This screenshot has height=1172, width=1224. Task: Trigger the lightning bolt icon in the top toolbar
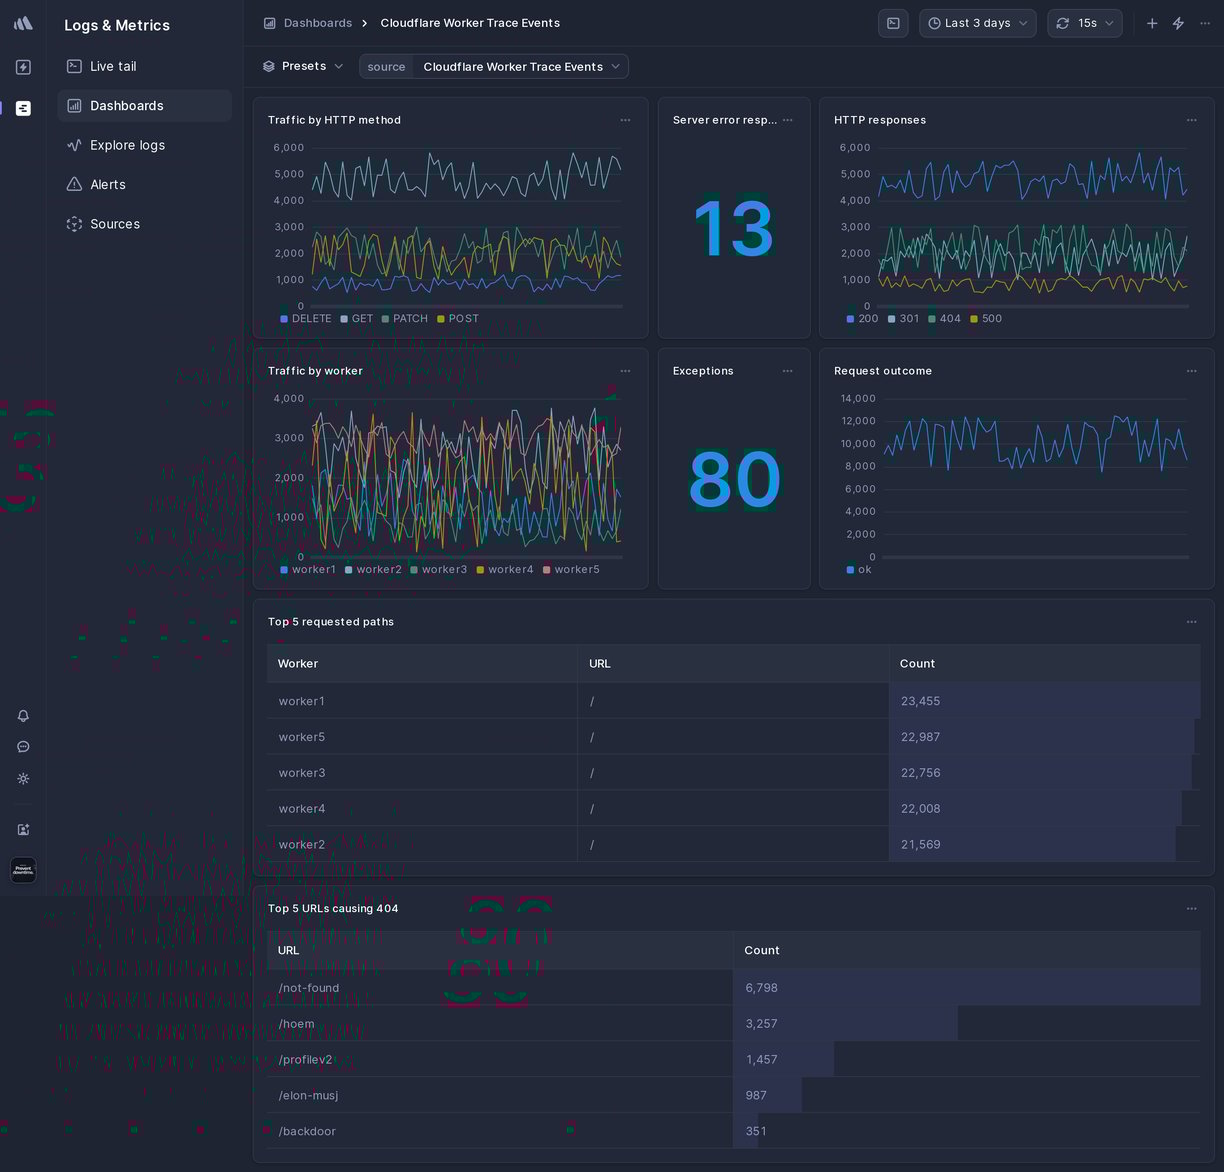pyautogui.click(x=1178, y=23)
